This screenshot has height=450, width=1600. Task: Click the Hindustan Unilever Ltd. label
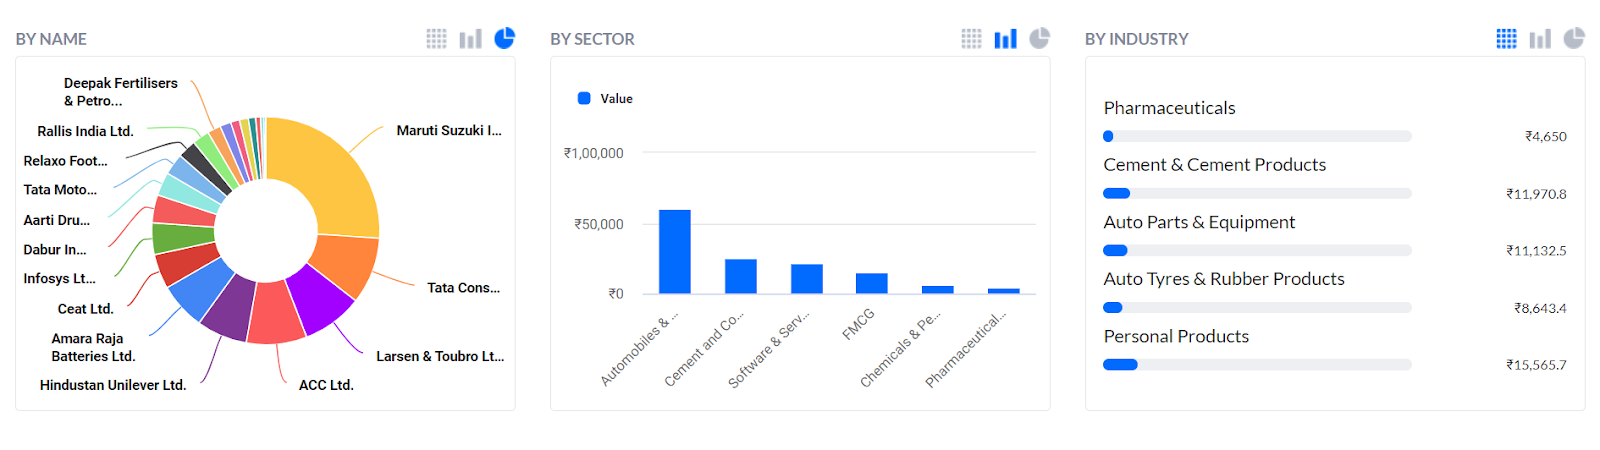[x=113, y=385]
